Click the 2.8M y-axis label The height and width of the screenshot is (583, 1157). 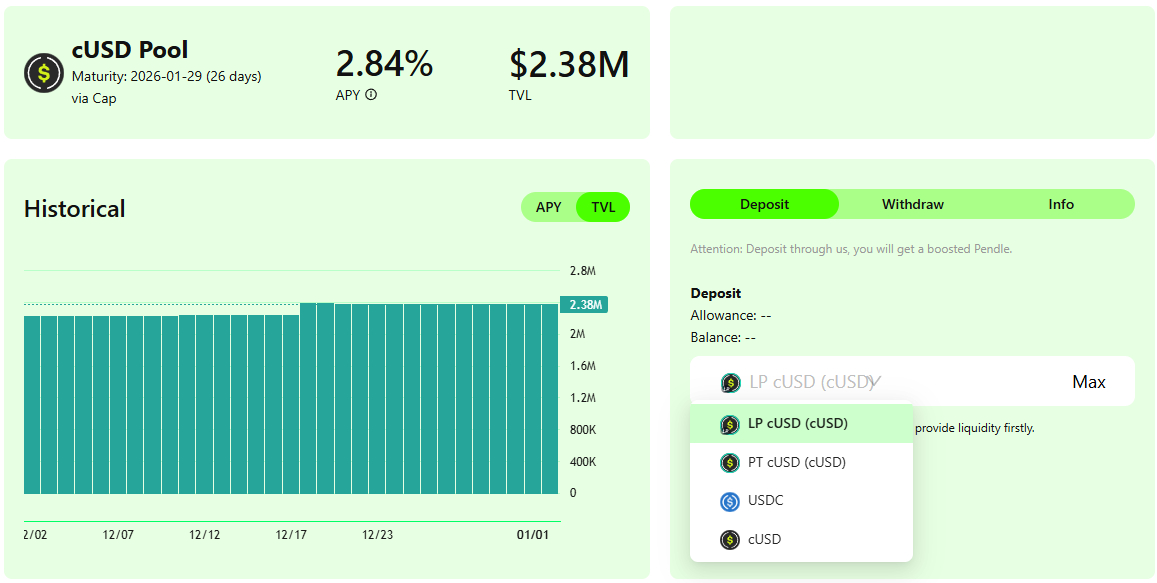[582, 271]
